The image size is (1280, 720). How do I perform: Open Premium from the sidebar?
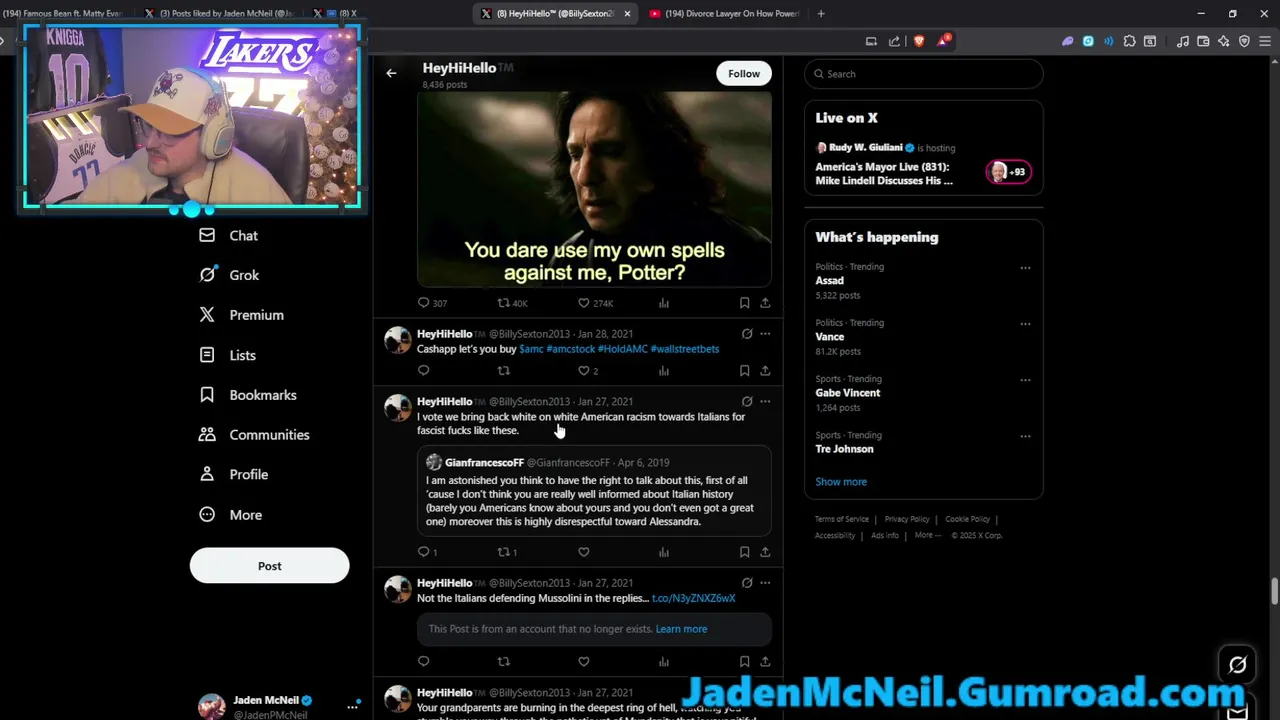point(241,315)
